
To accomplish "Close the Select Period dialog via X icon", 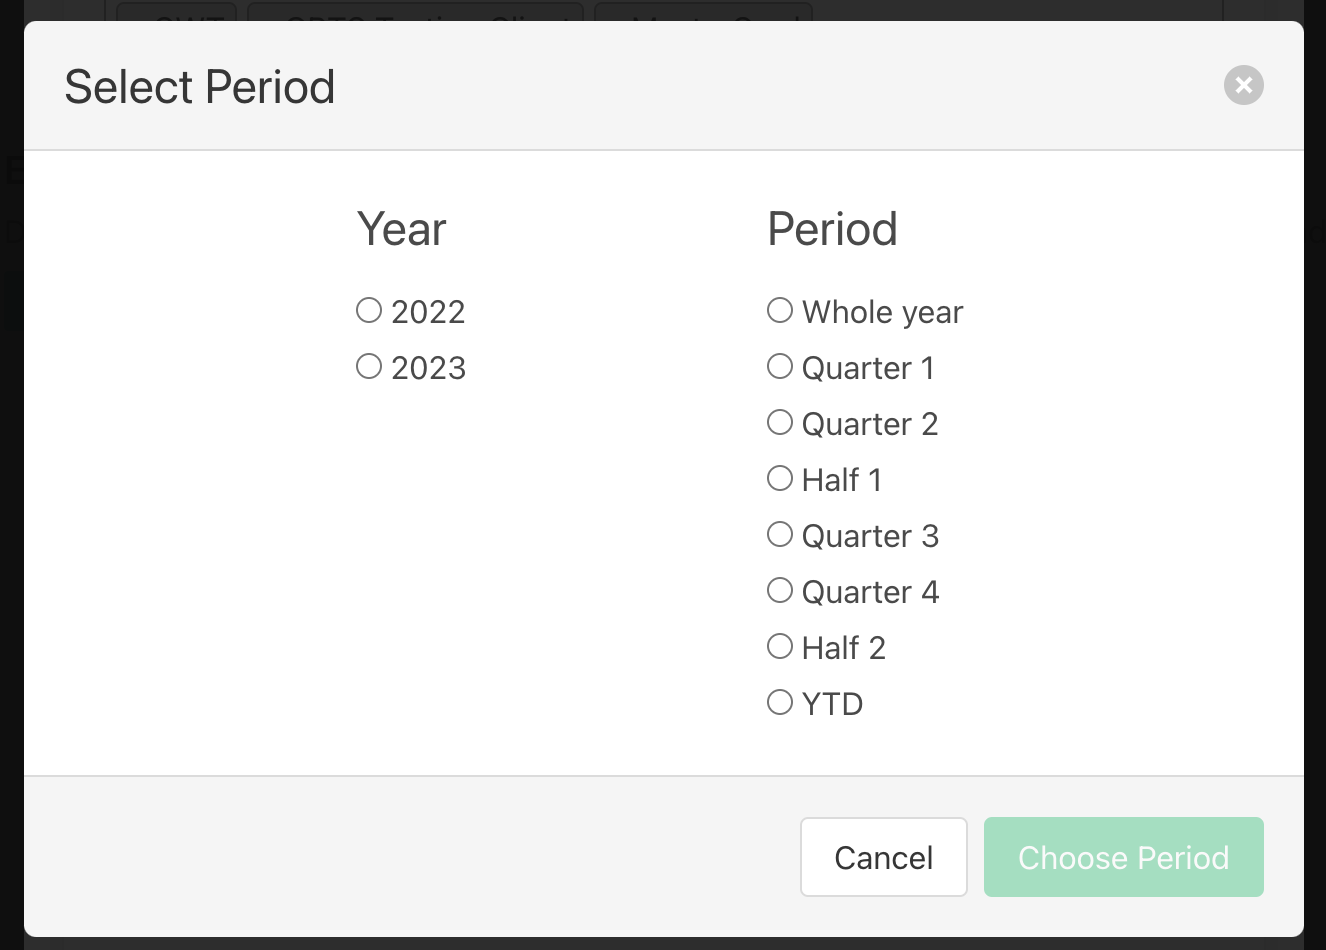I will [1243, 85].
